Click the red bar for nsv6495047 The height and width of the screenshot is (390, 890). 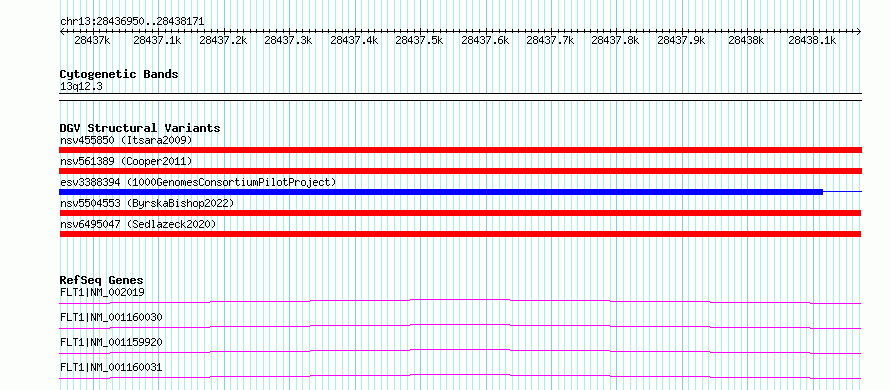tap(460, 234)
